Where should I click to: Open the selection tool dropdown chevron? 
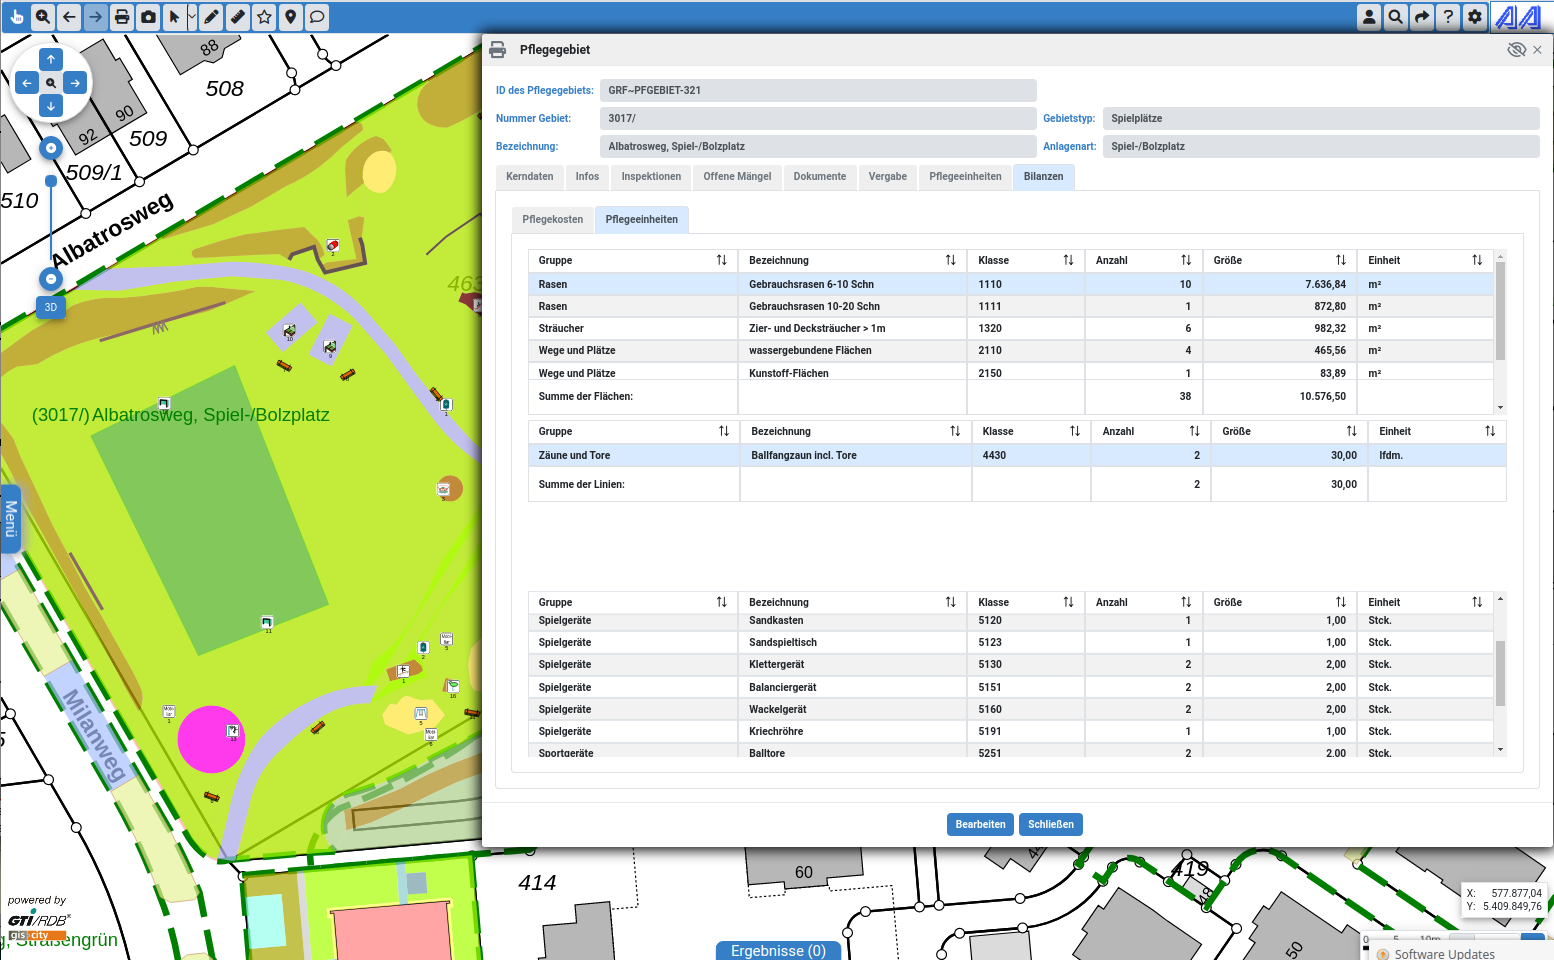192,17
